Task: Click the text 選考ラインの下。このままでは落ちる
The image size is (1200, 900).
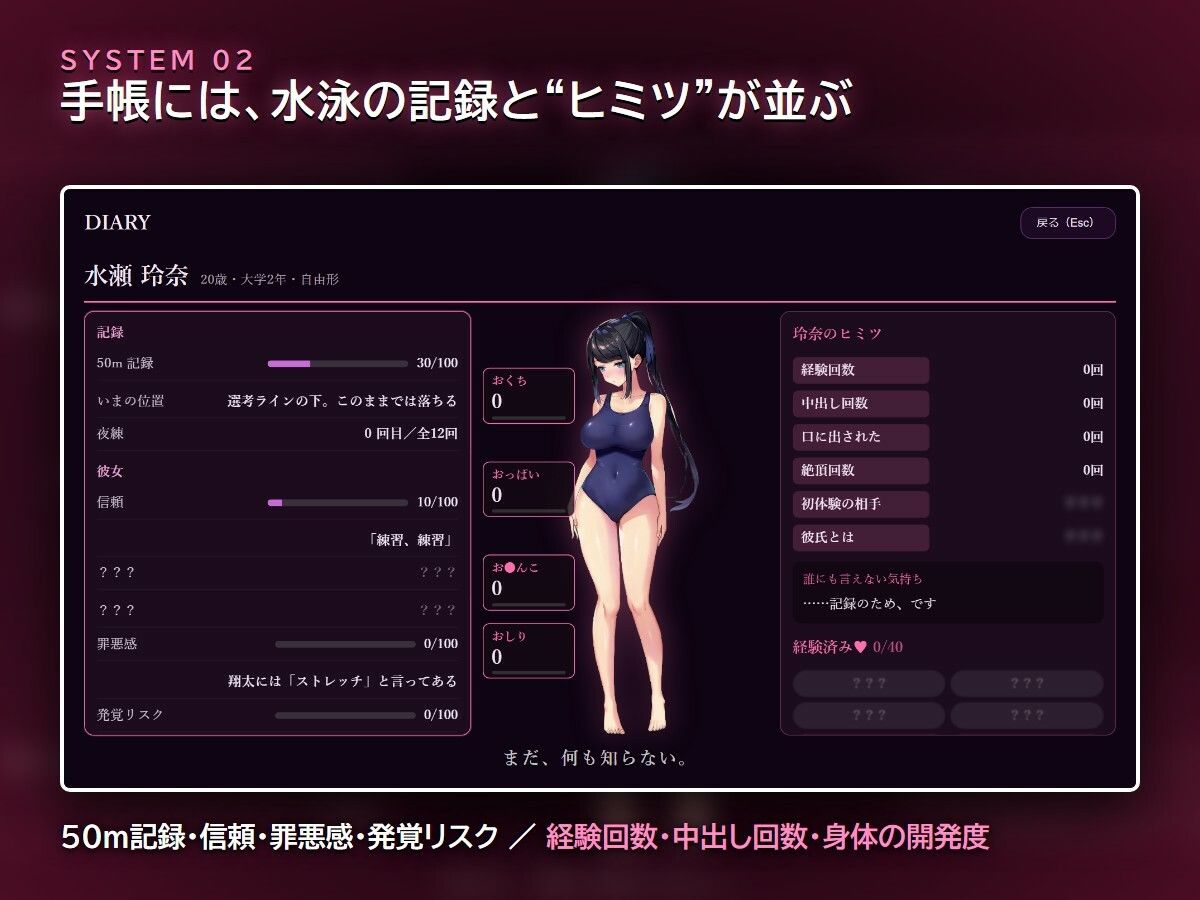Action: [342, 401]
